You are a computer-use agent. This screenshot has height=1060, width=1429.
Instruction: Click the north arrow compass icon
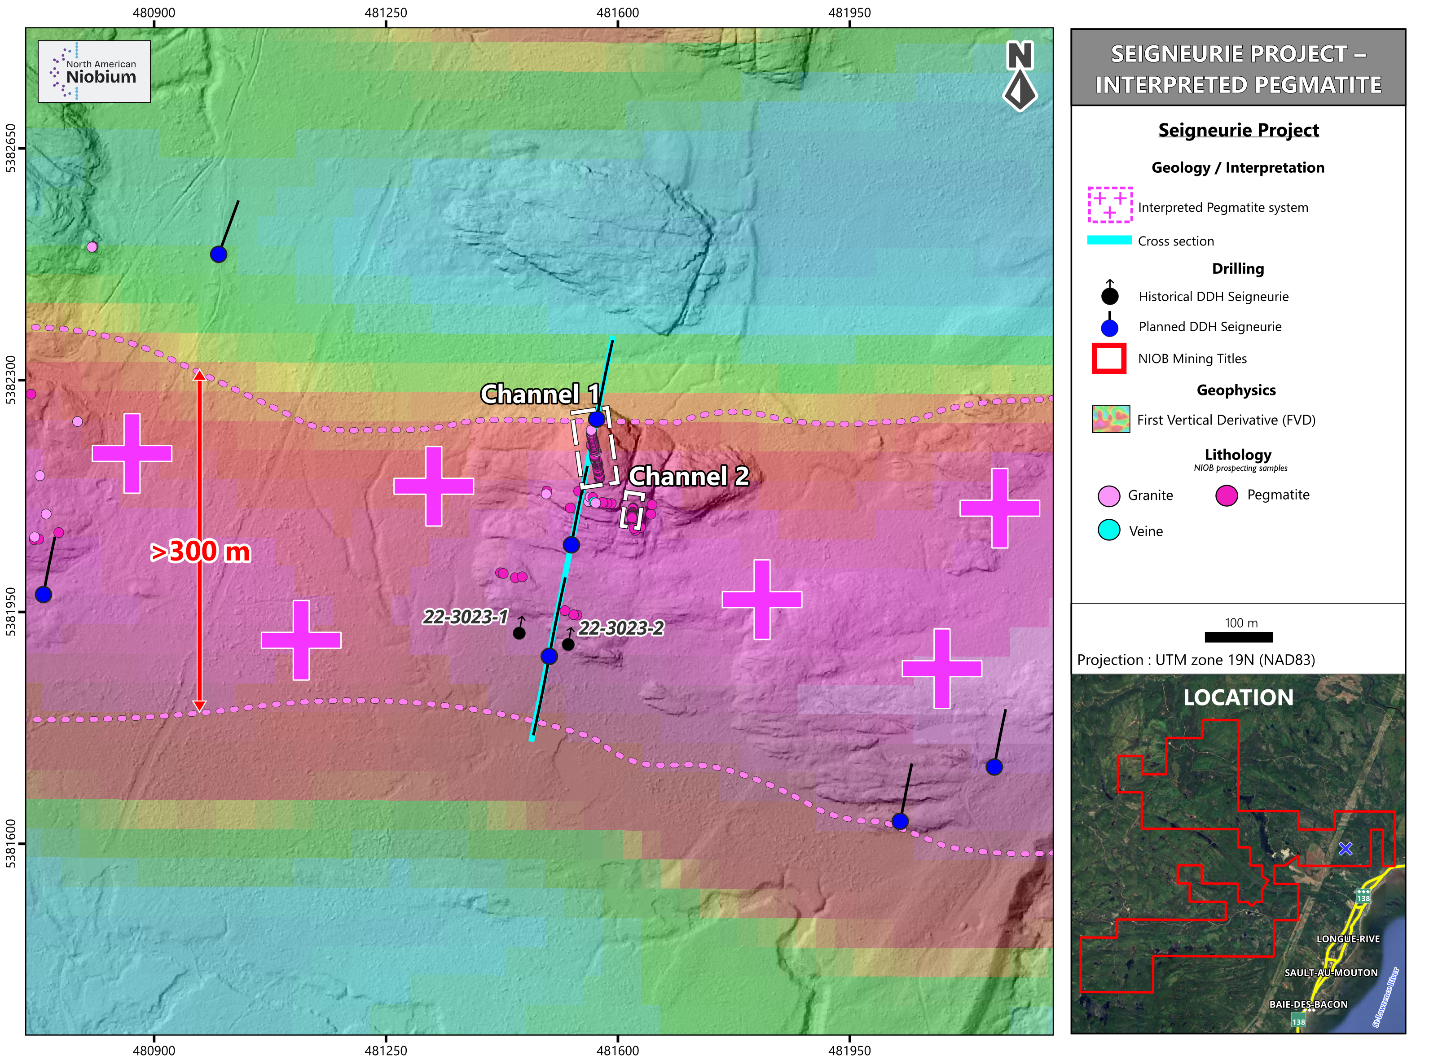1019,76
